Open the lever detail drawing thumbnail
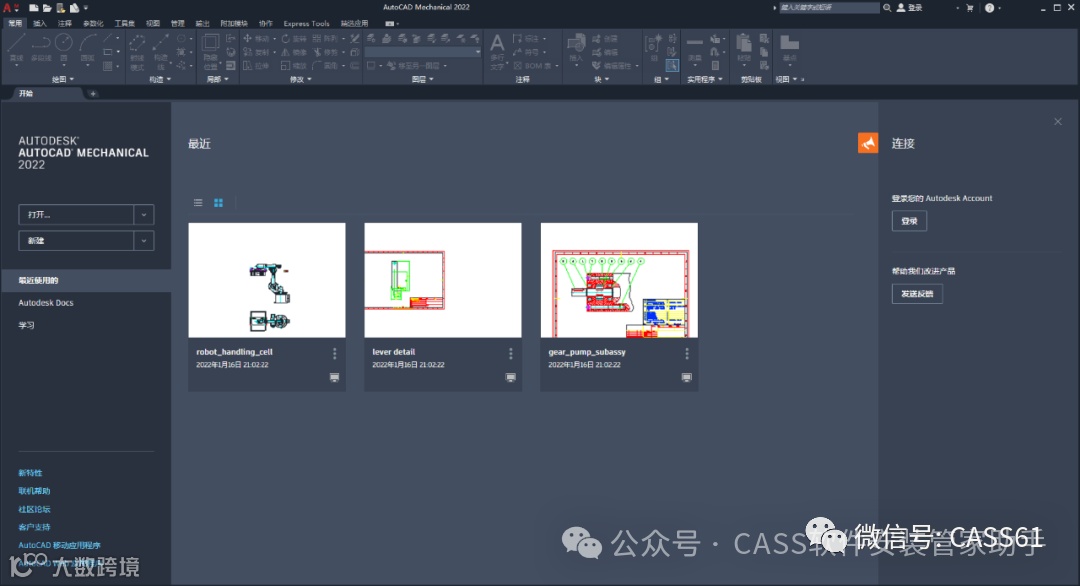The image size is (1080, 586). pos(443,280)
